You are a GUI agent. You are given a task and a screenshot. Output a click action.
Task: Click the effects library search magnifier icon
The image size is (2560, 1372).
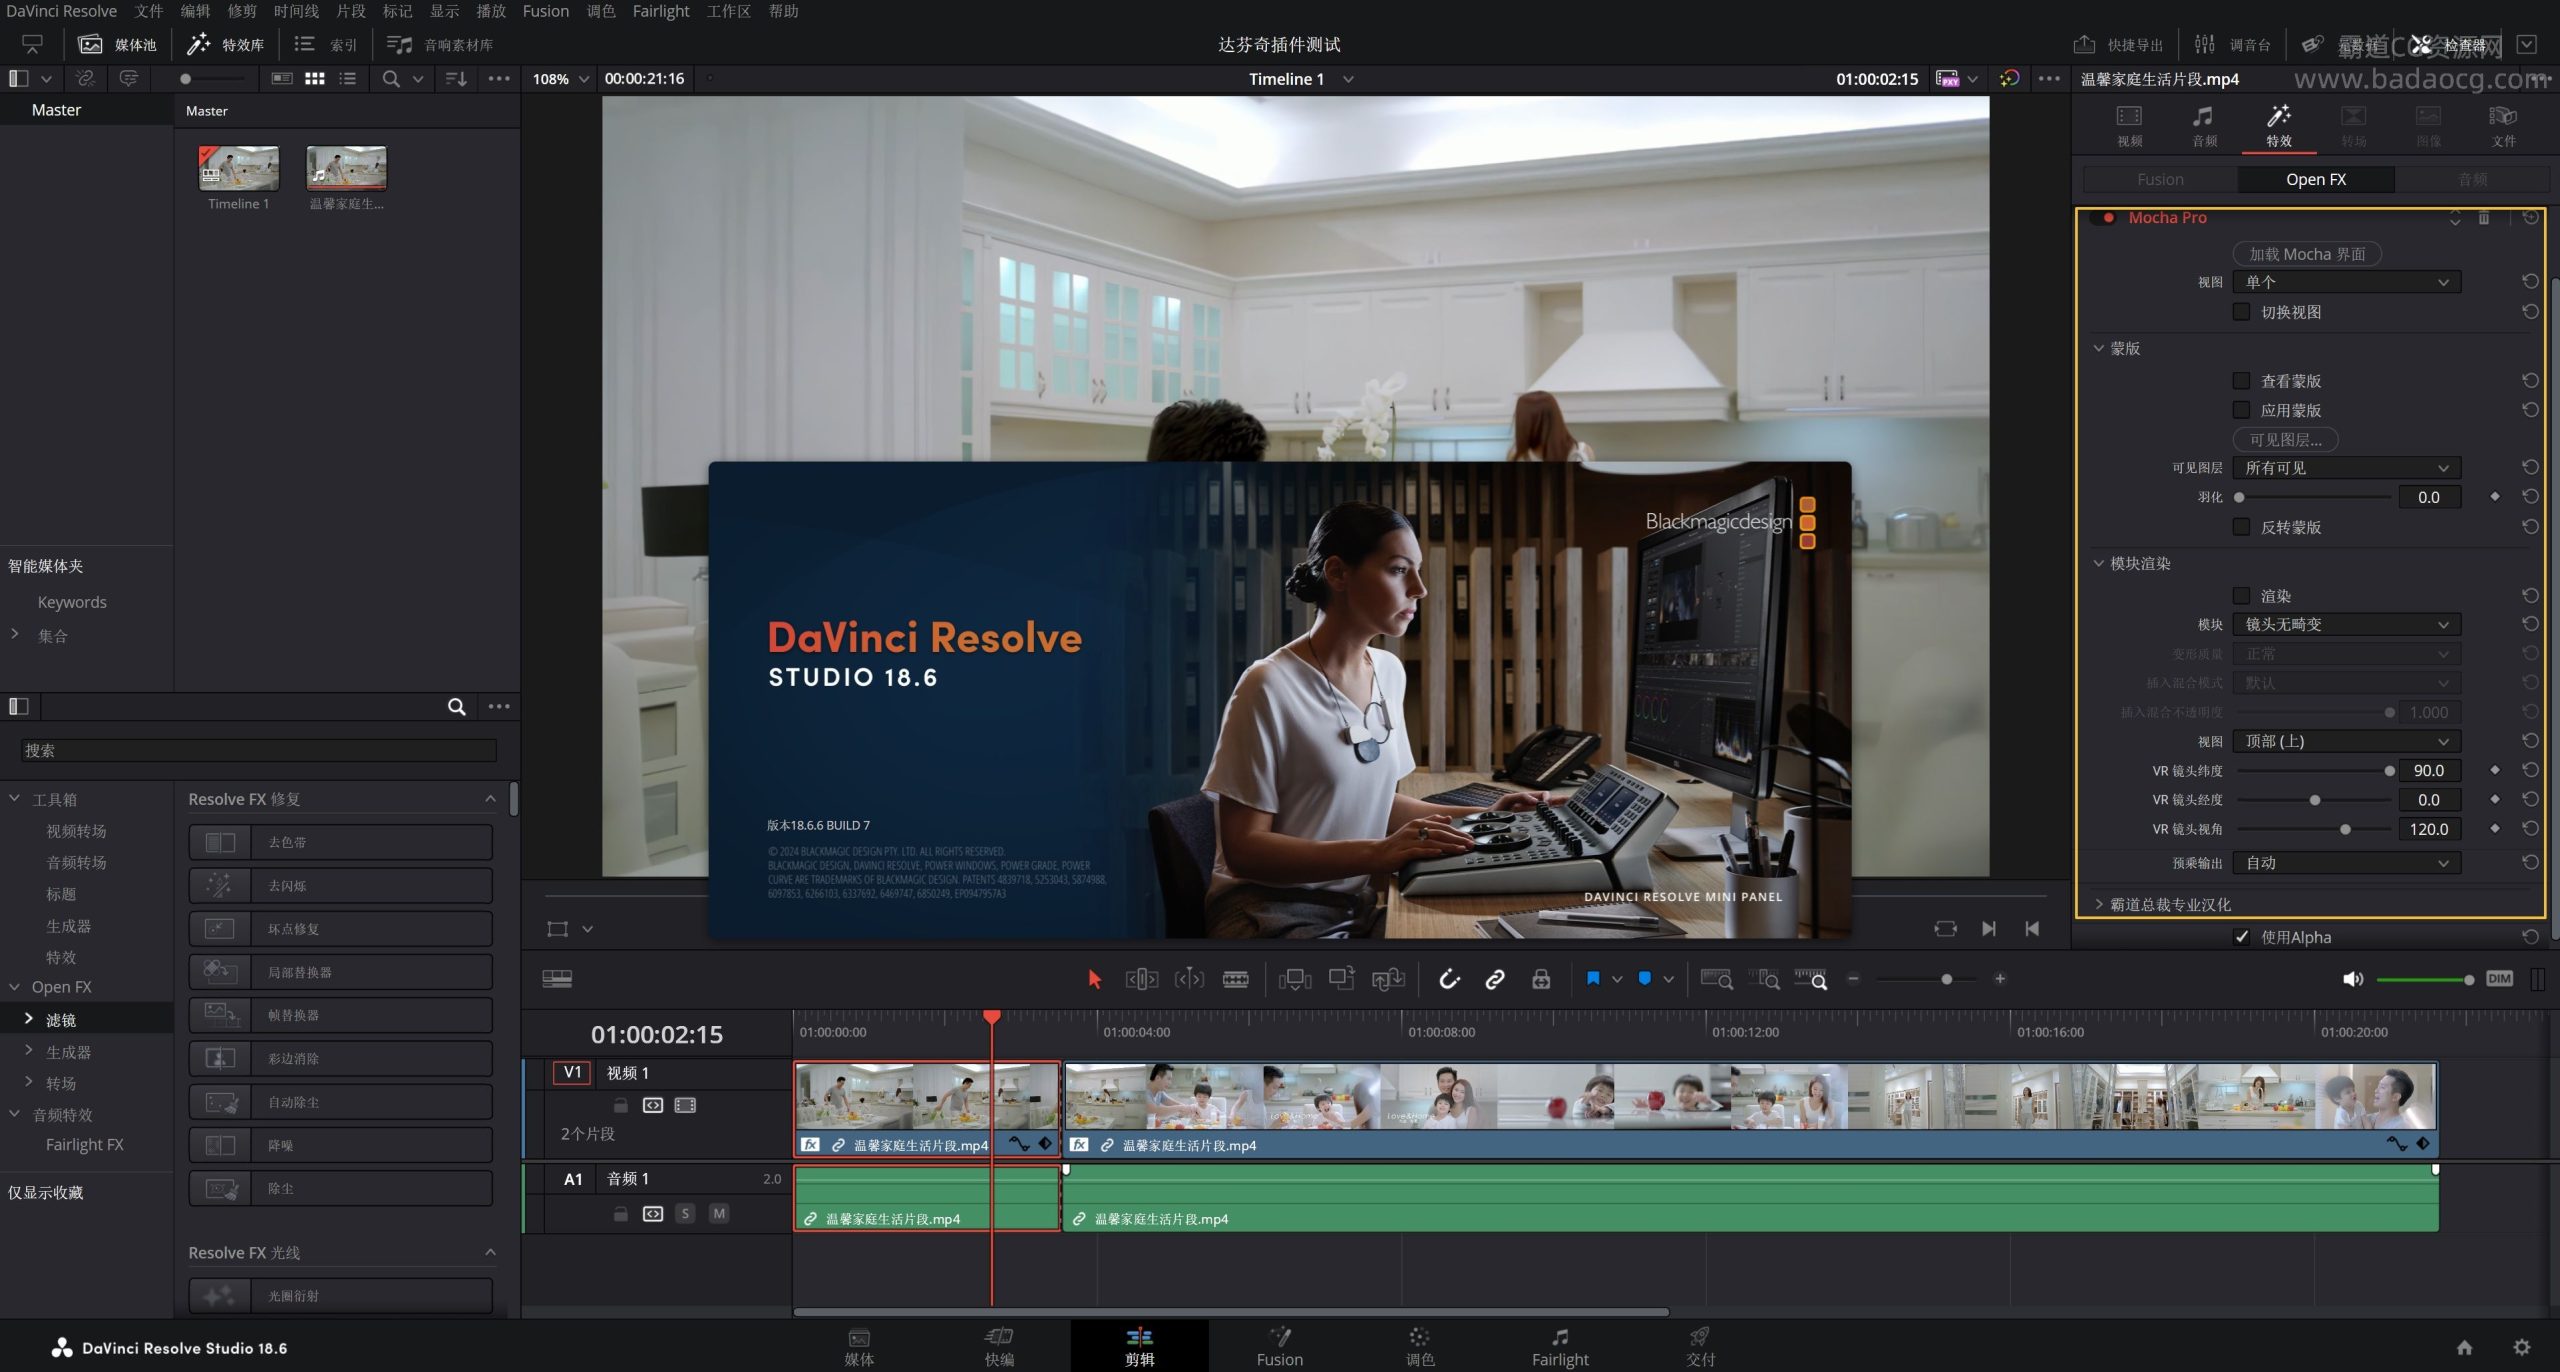tap(457, 706)
